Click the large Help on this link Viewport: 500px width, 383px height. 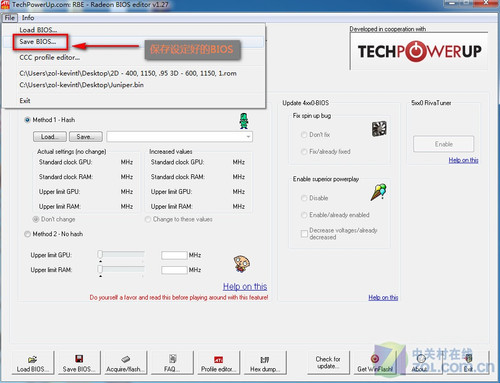pyautogui.click(x=245, y=287)
